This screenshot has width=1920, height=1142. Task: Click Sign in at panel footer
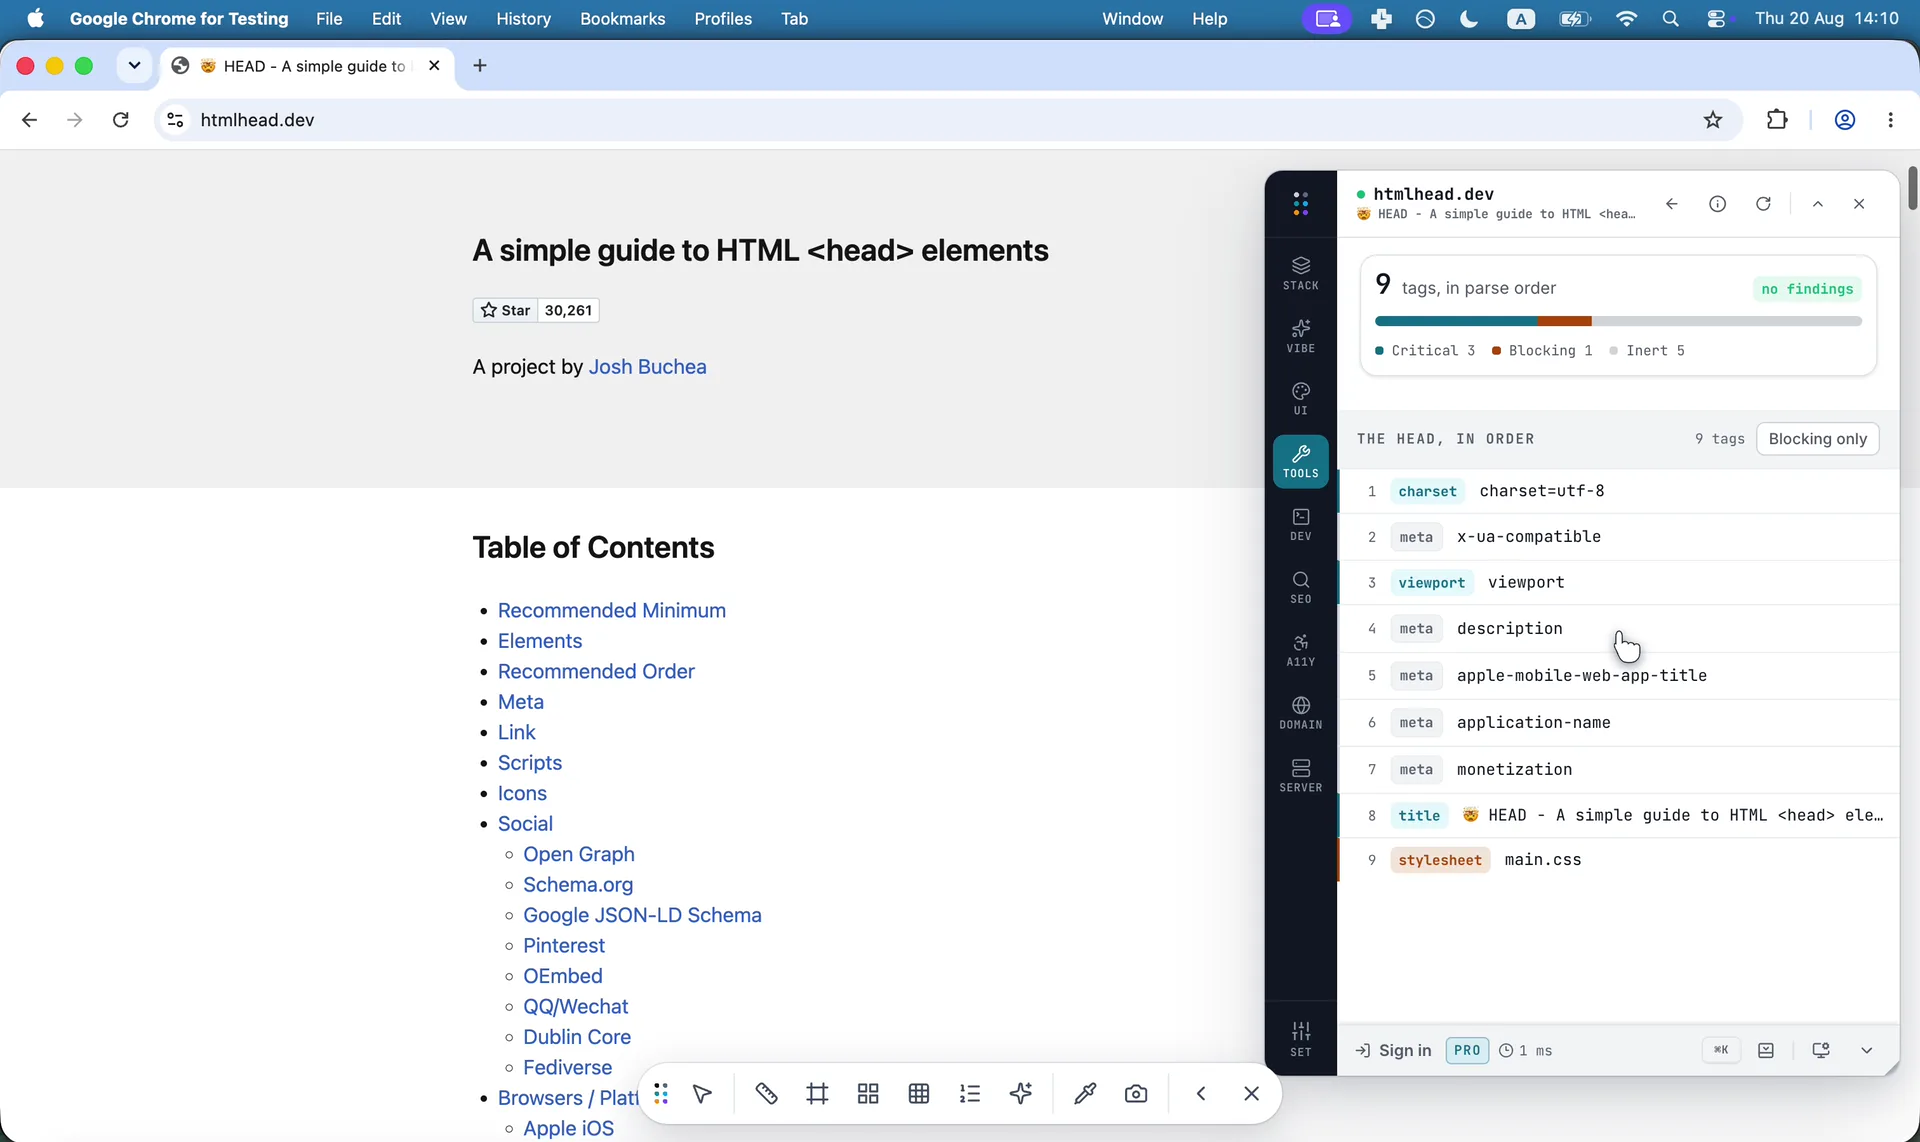(x=1393, y=1051)
